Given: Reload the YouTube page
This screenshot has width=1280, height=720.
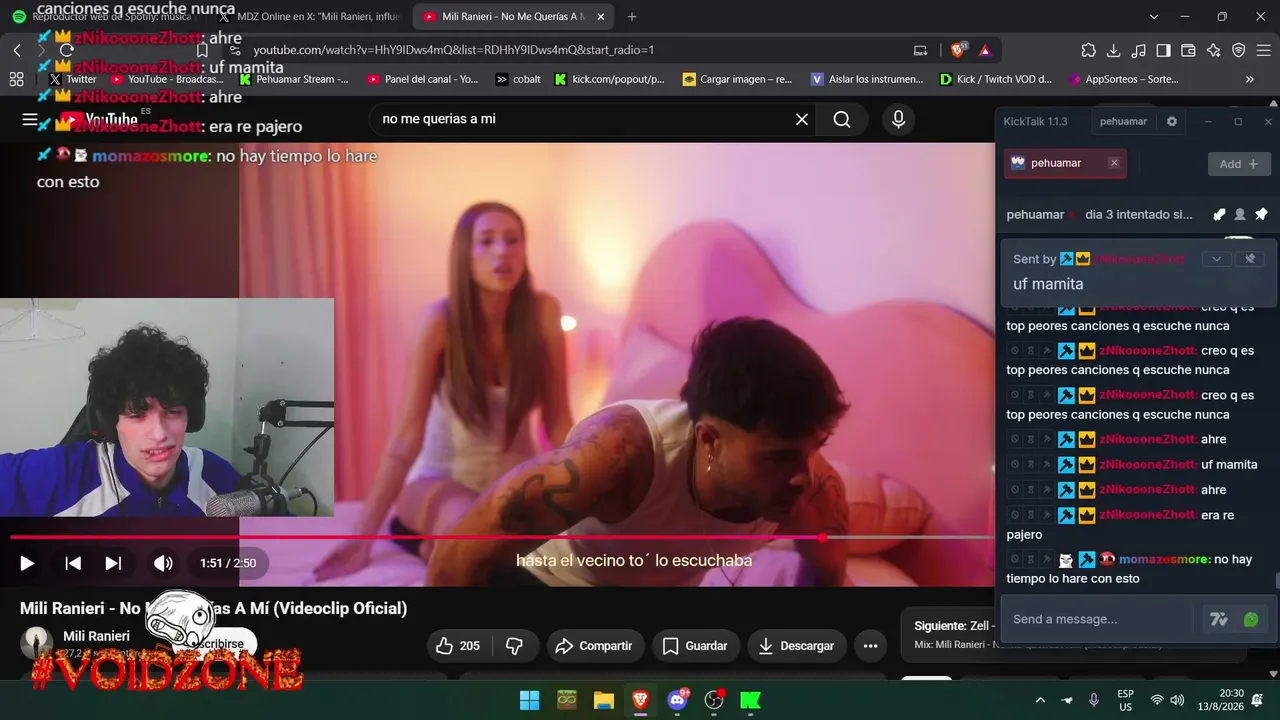Looking at the screenshot, I should (67, 50).
